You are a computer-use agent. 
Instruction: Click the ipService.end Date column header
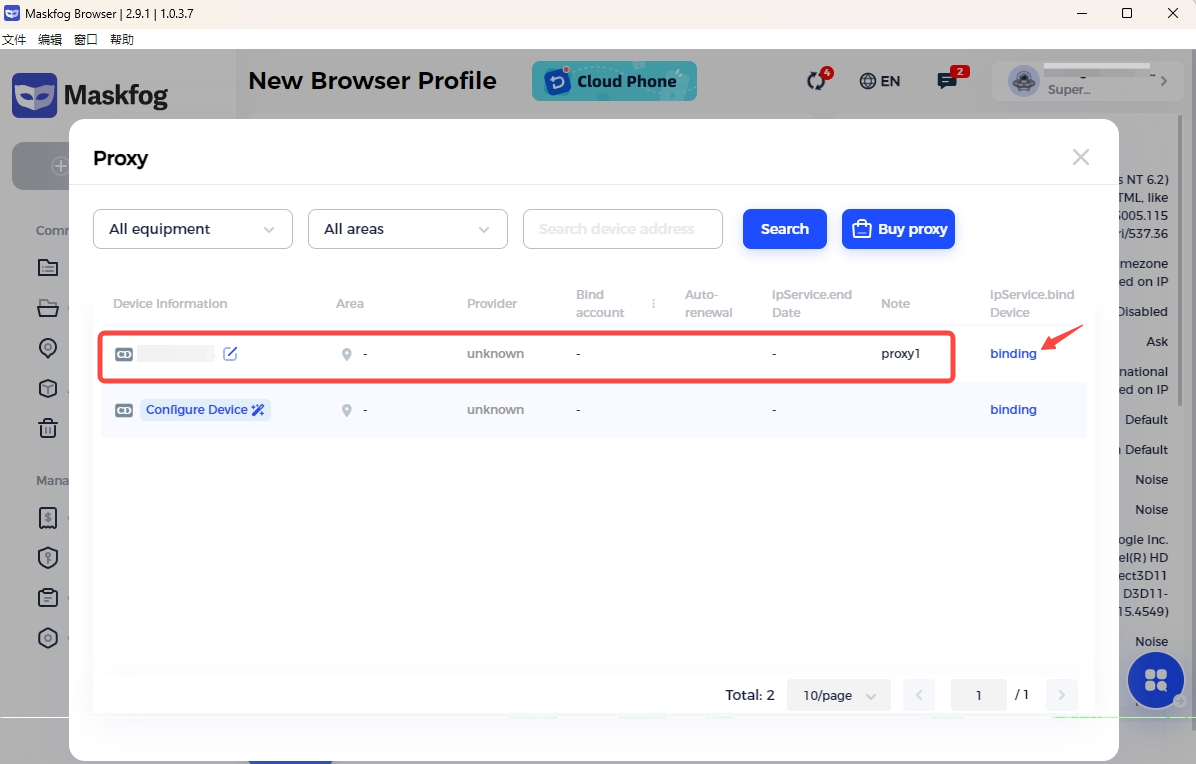tap(812, 303)
